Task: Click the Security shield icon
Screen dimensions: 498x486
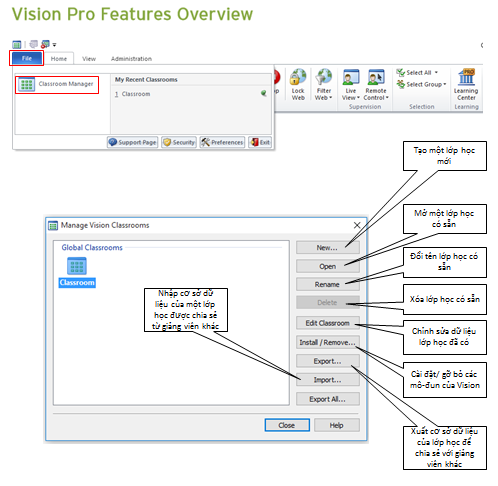Action: pyautogui.click(x=167, y=142)
